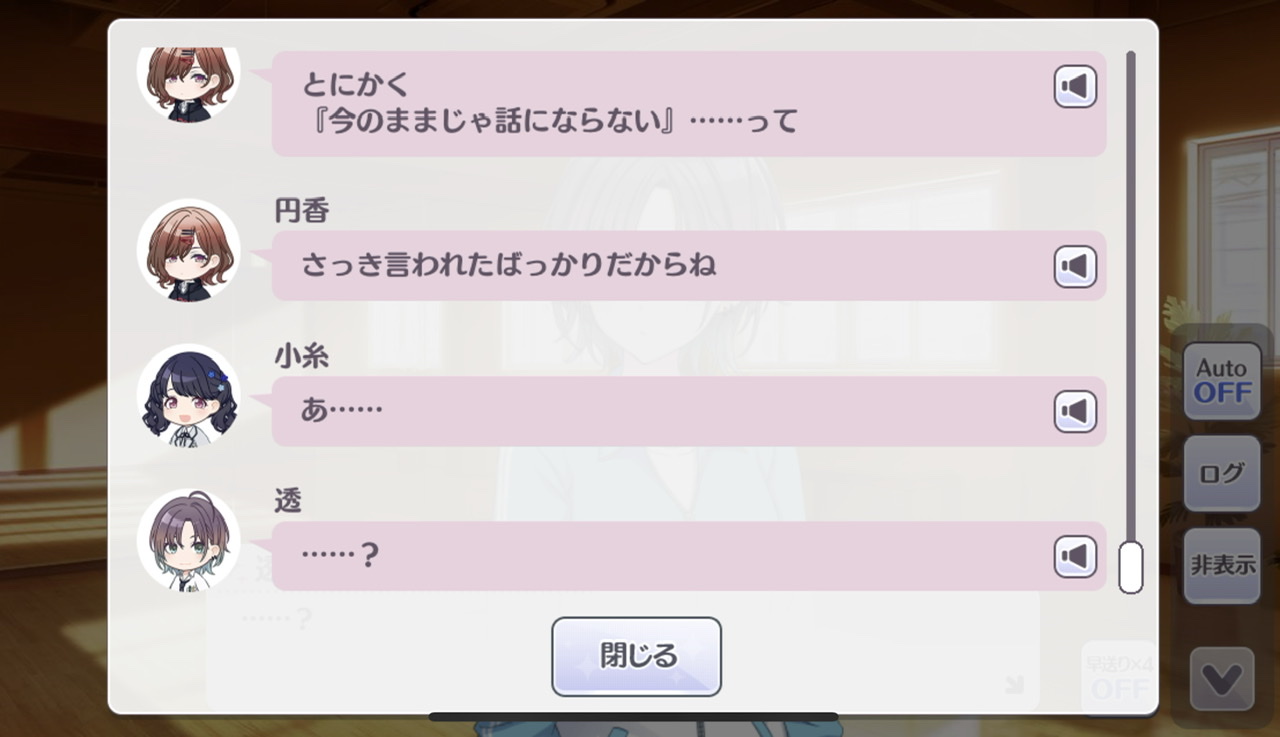Select the 『今のままじゃ話にならない』 speech bubble
Viewport: 1280px width, 737px height.
[689, 103]
